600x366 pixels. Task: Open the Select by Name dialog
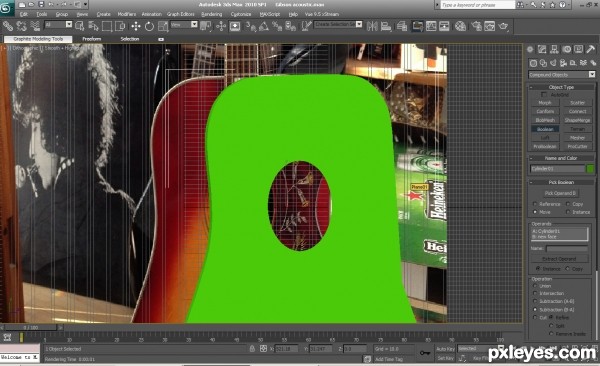pyautogui.click(x=93, y=26)
